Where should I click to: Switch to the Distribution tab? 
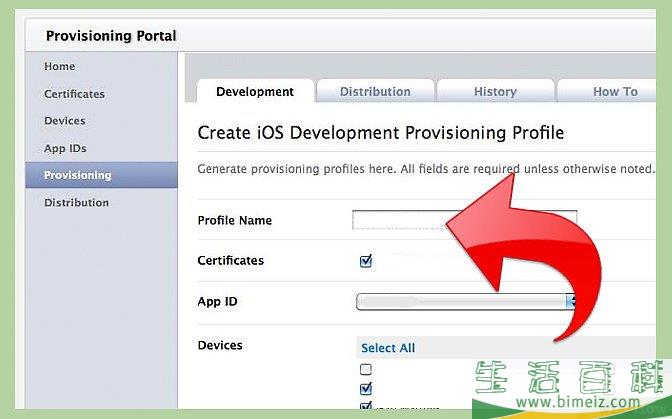point(375,91)
